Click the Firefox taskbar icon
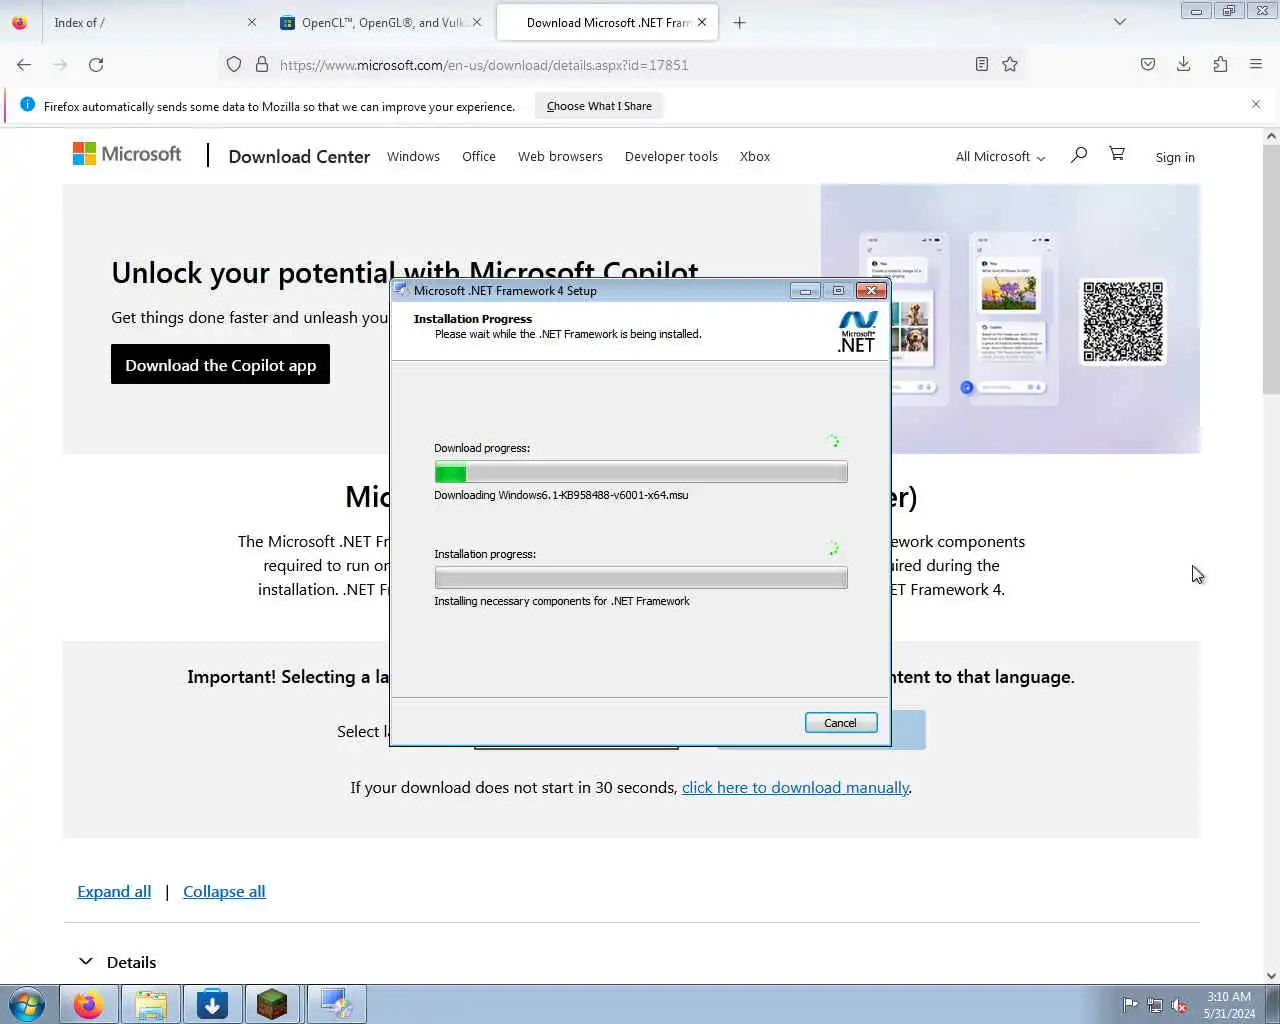Viewport: 1280px width, 1024px height. (89, 1004)
